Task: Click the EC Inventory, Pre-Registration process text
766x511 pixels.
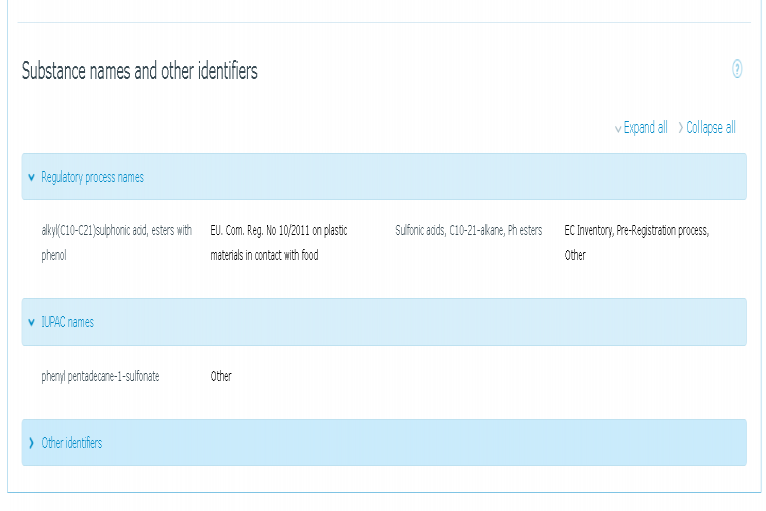Action: click(636, 231)
